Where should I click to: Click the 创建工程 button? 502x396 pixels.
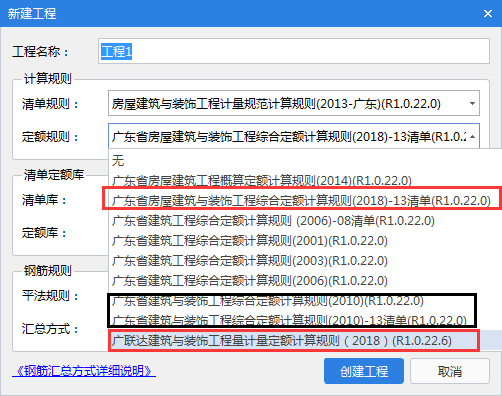point(364,371)
